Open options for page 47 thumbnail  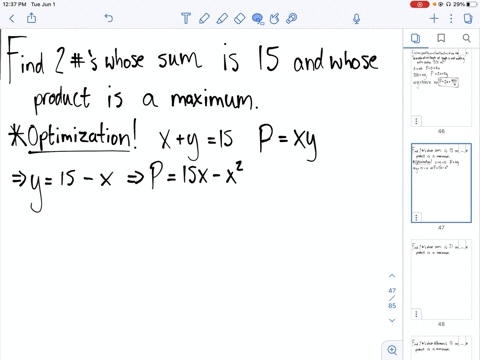416,217
